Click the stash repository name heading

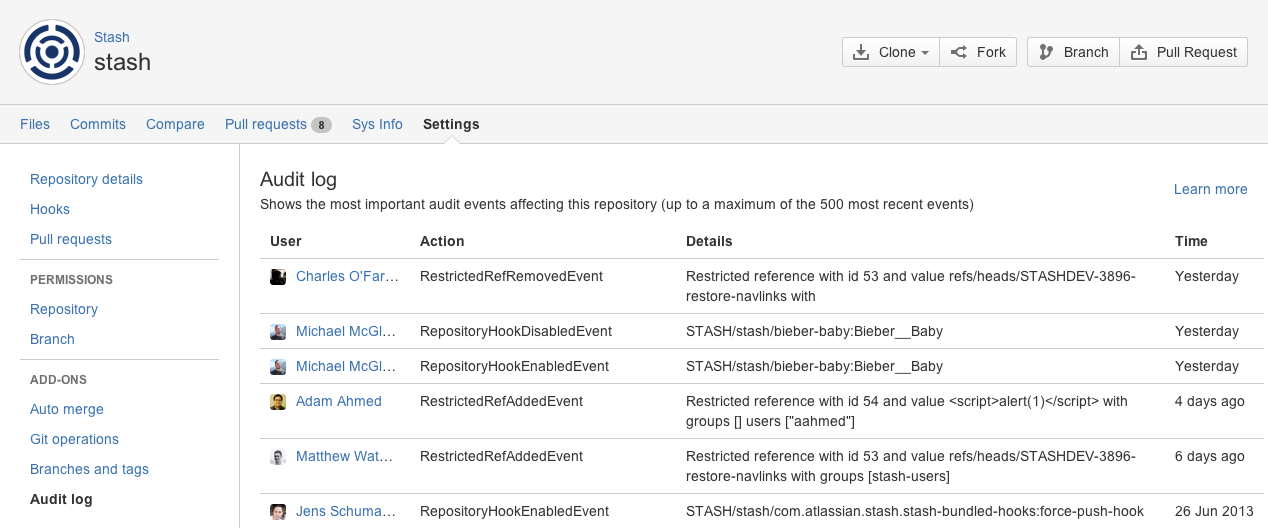[122, 62]
